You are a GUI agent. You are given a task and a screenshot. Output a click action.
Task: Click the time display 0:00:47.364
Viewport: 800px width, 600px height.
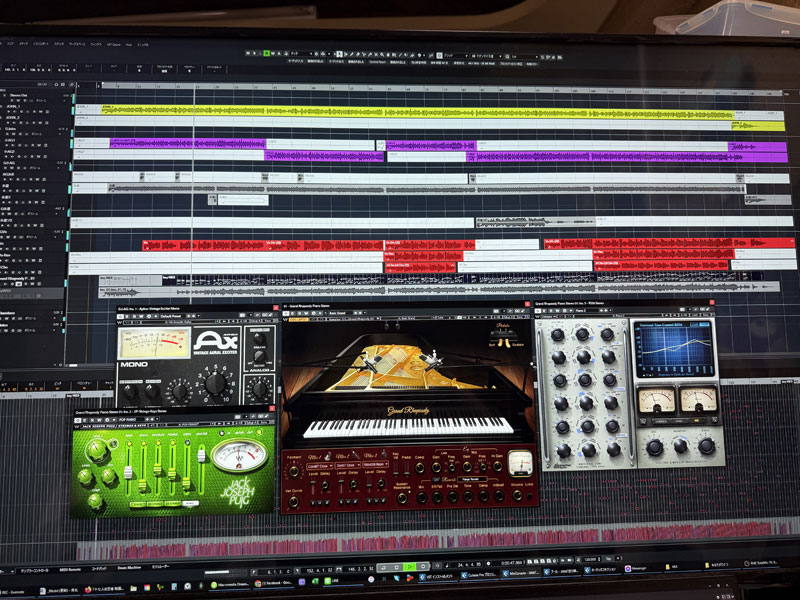click(x=513, y=563)
